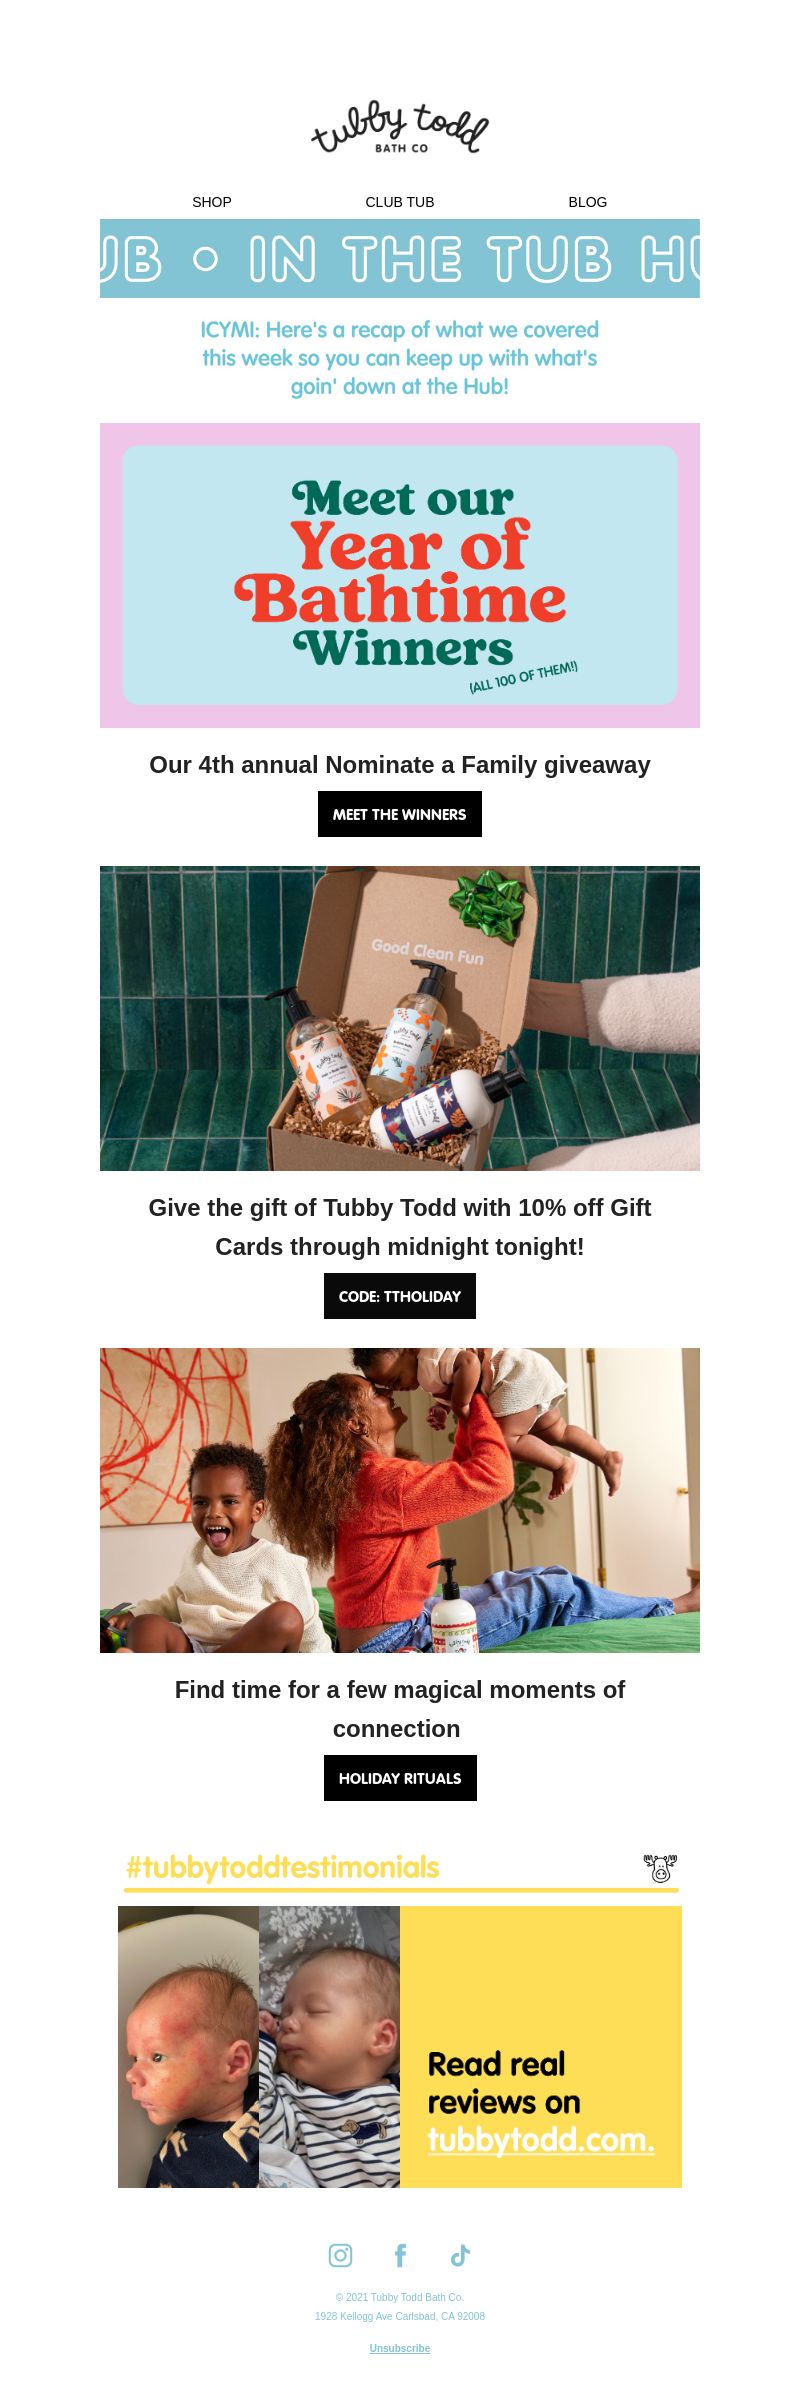
Task: Click the CODE: TTHOLIDAY button
Action: (400, 1296)
